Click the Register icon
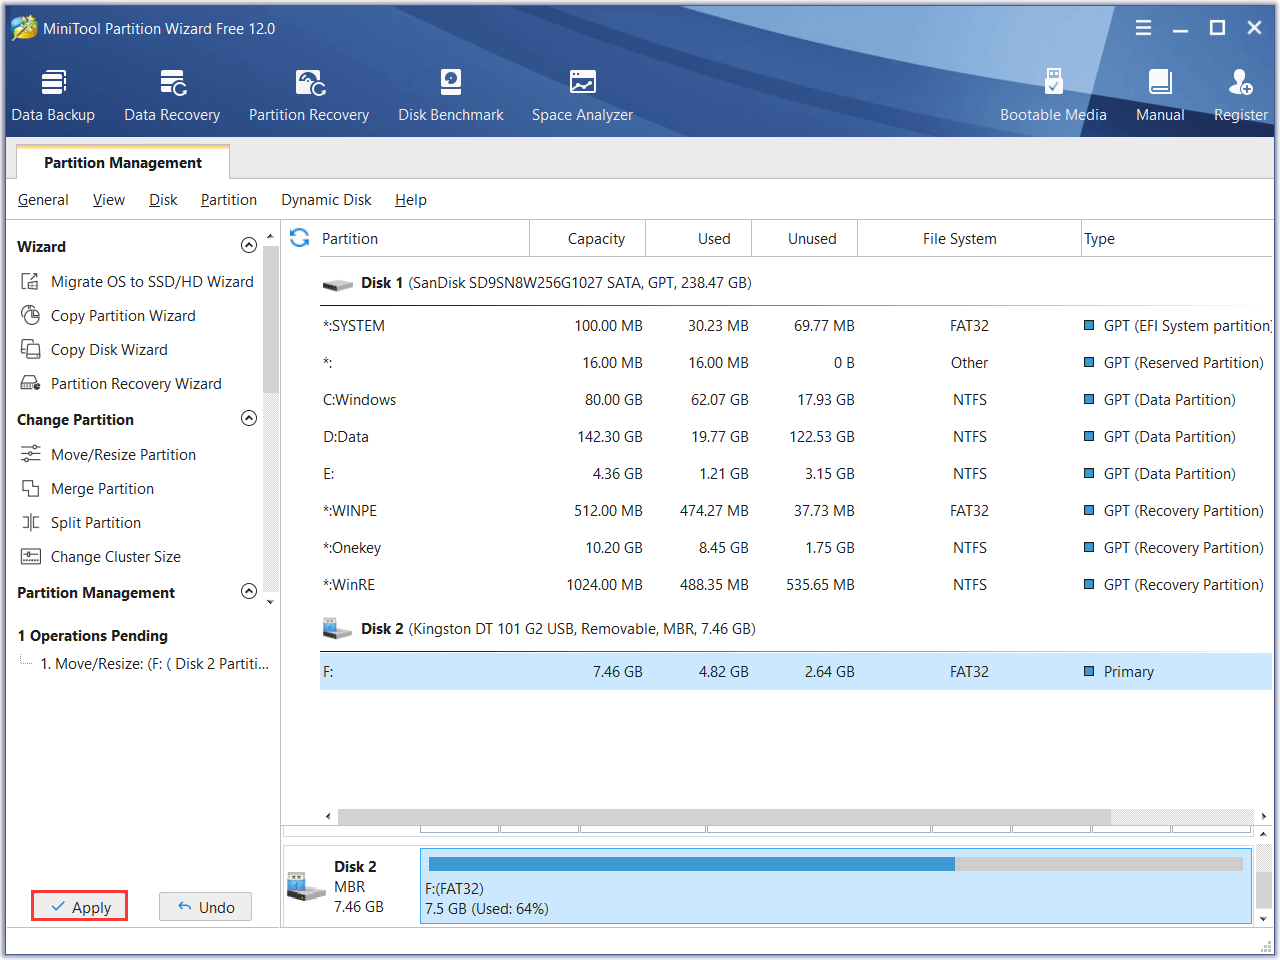Image resolution: width=1280 pixels, height=960 pixels. click(1241, 82)
